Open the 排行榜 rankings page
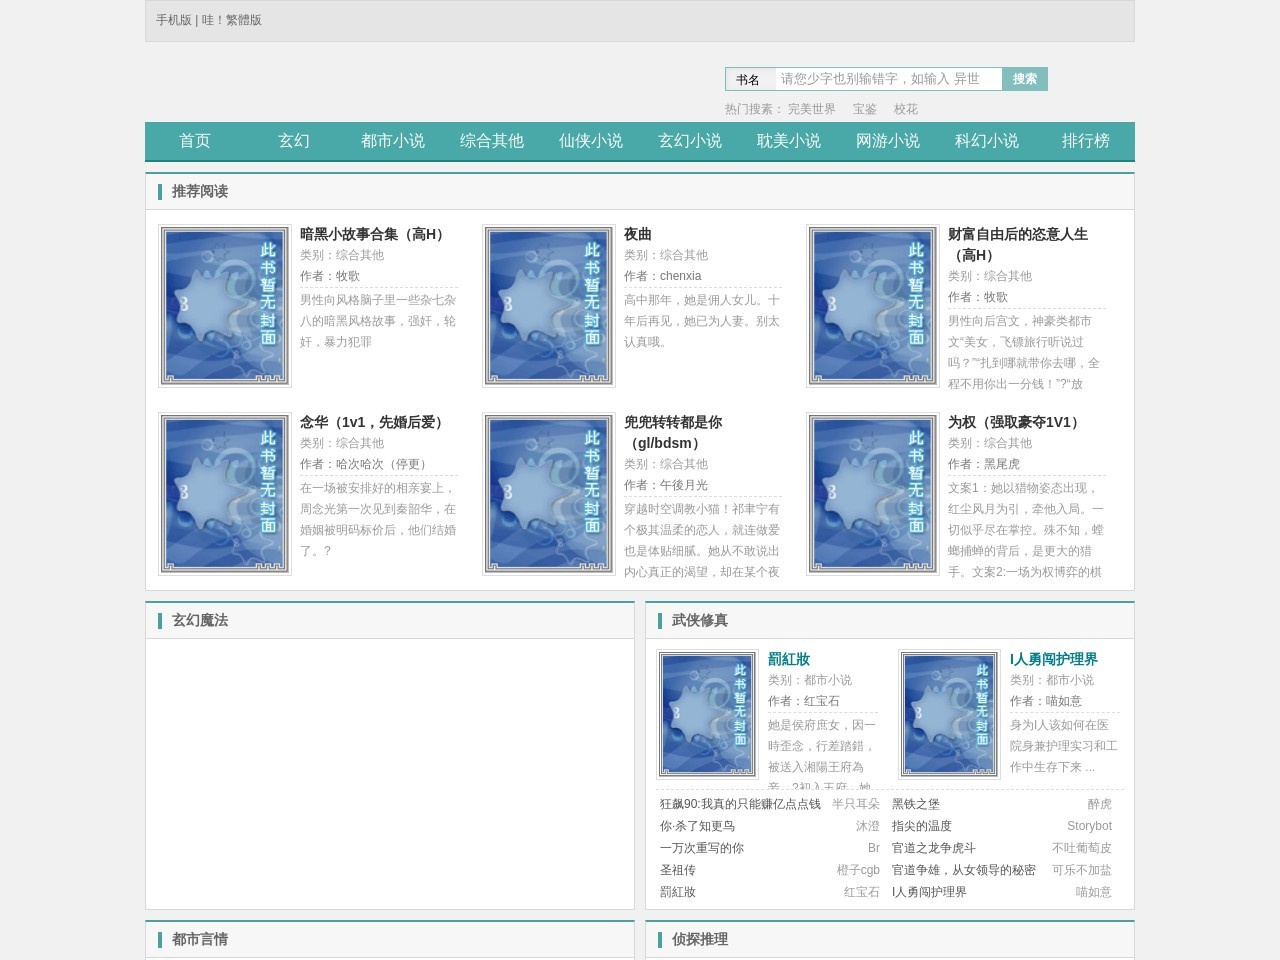Screen dimensions: 1280x960 pos(1085,141)
